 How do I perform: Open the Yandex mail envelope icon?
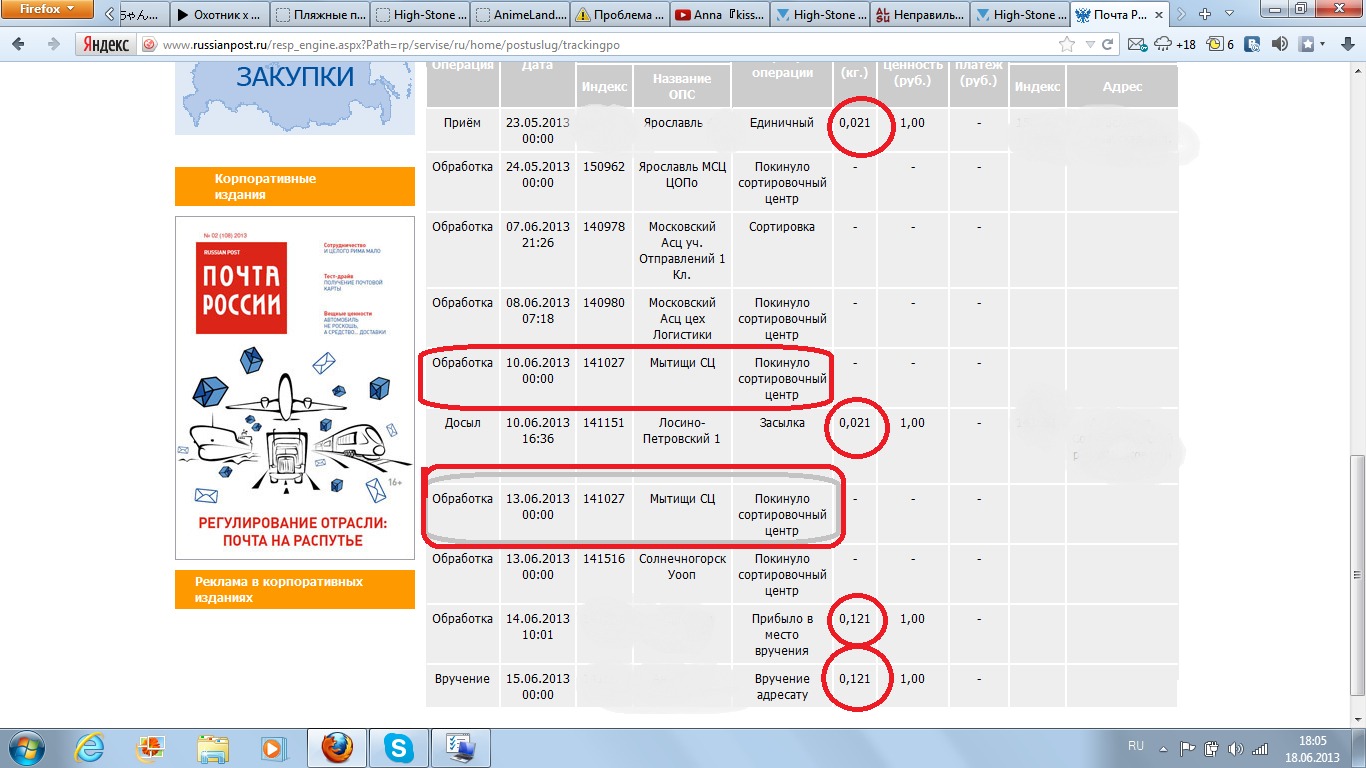(x=1137, y=45)
